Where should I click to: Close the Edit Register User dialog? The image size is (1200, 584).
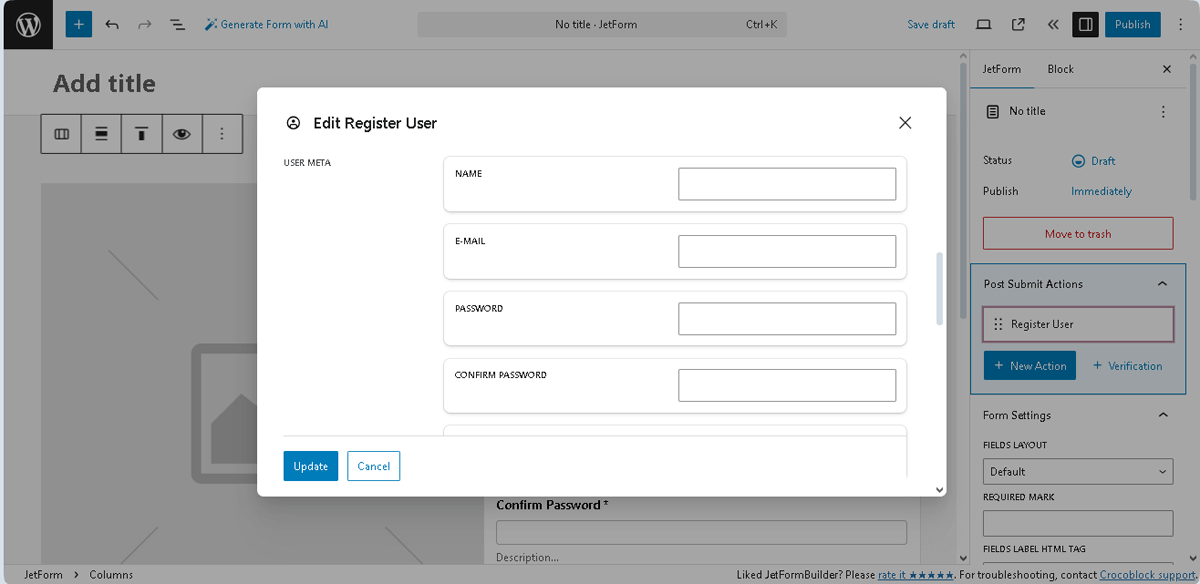pos(905,123)
